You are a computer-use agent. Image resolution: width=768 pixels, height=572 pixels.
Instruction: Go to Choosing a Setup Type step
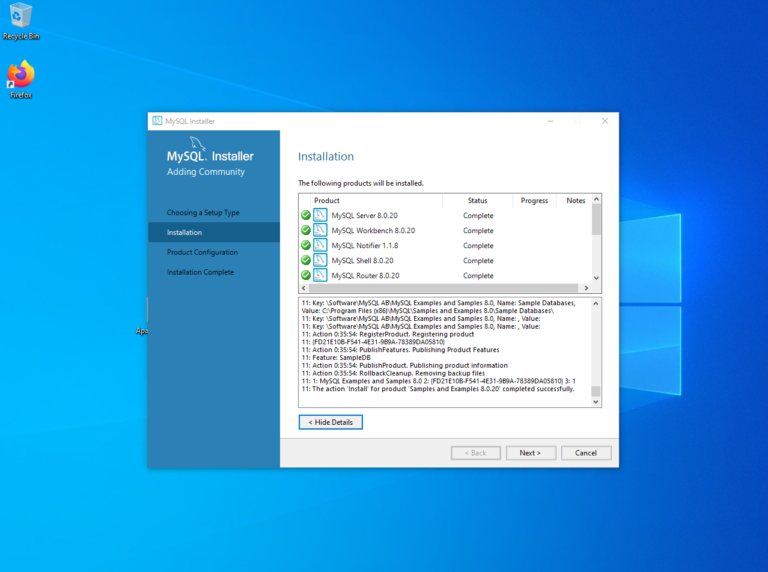click(203, 212)
